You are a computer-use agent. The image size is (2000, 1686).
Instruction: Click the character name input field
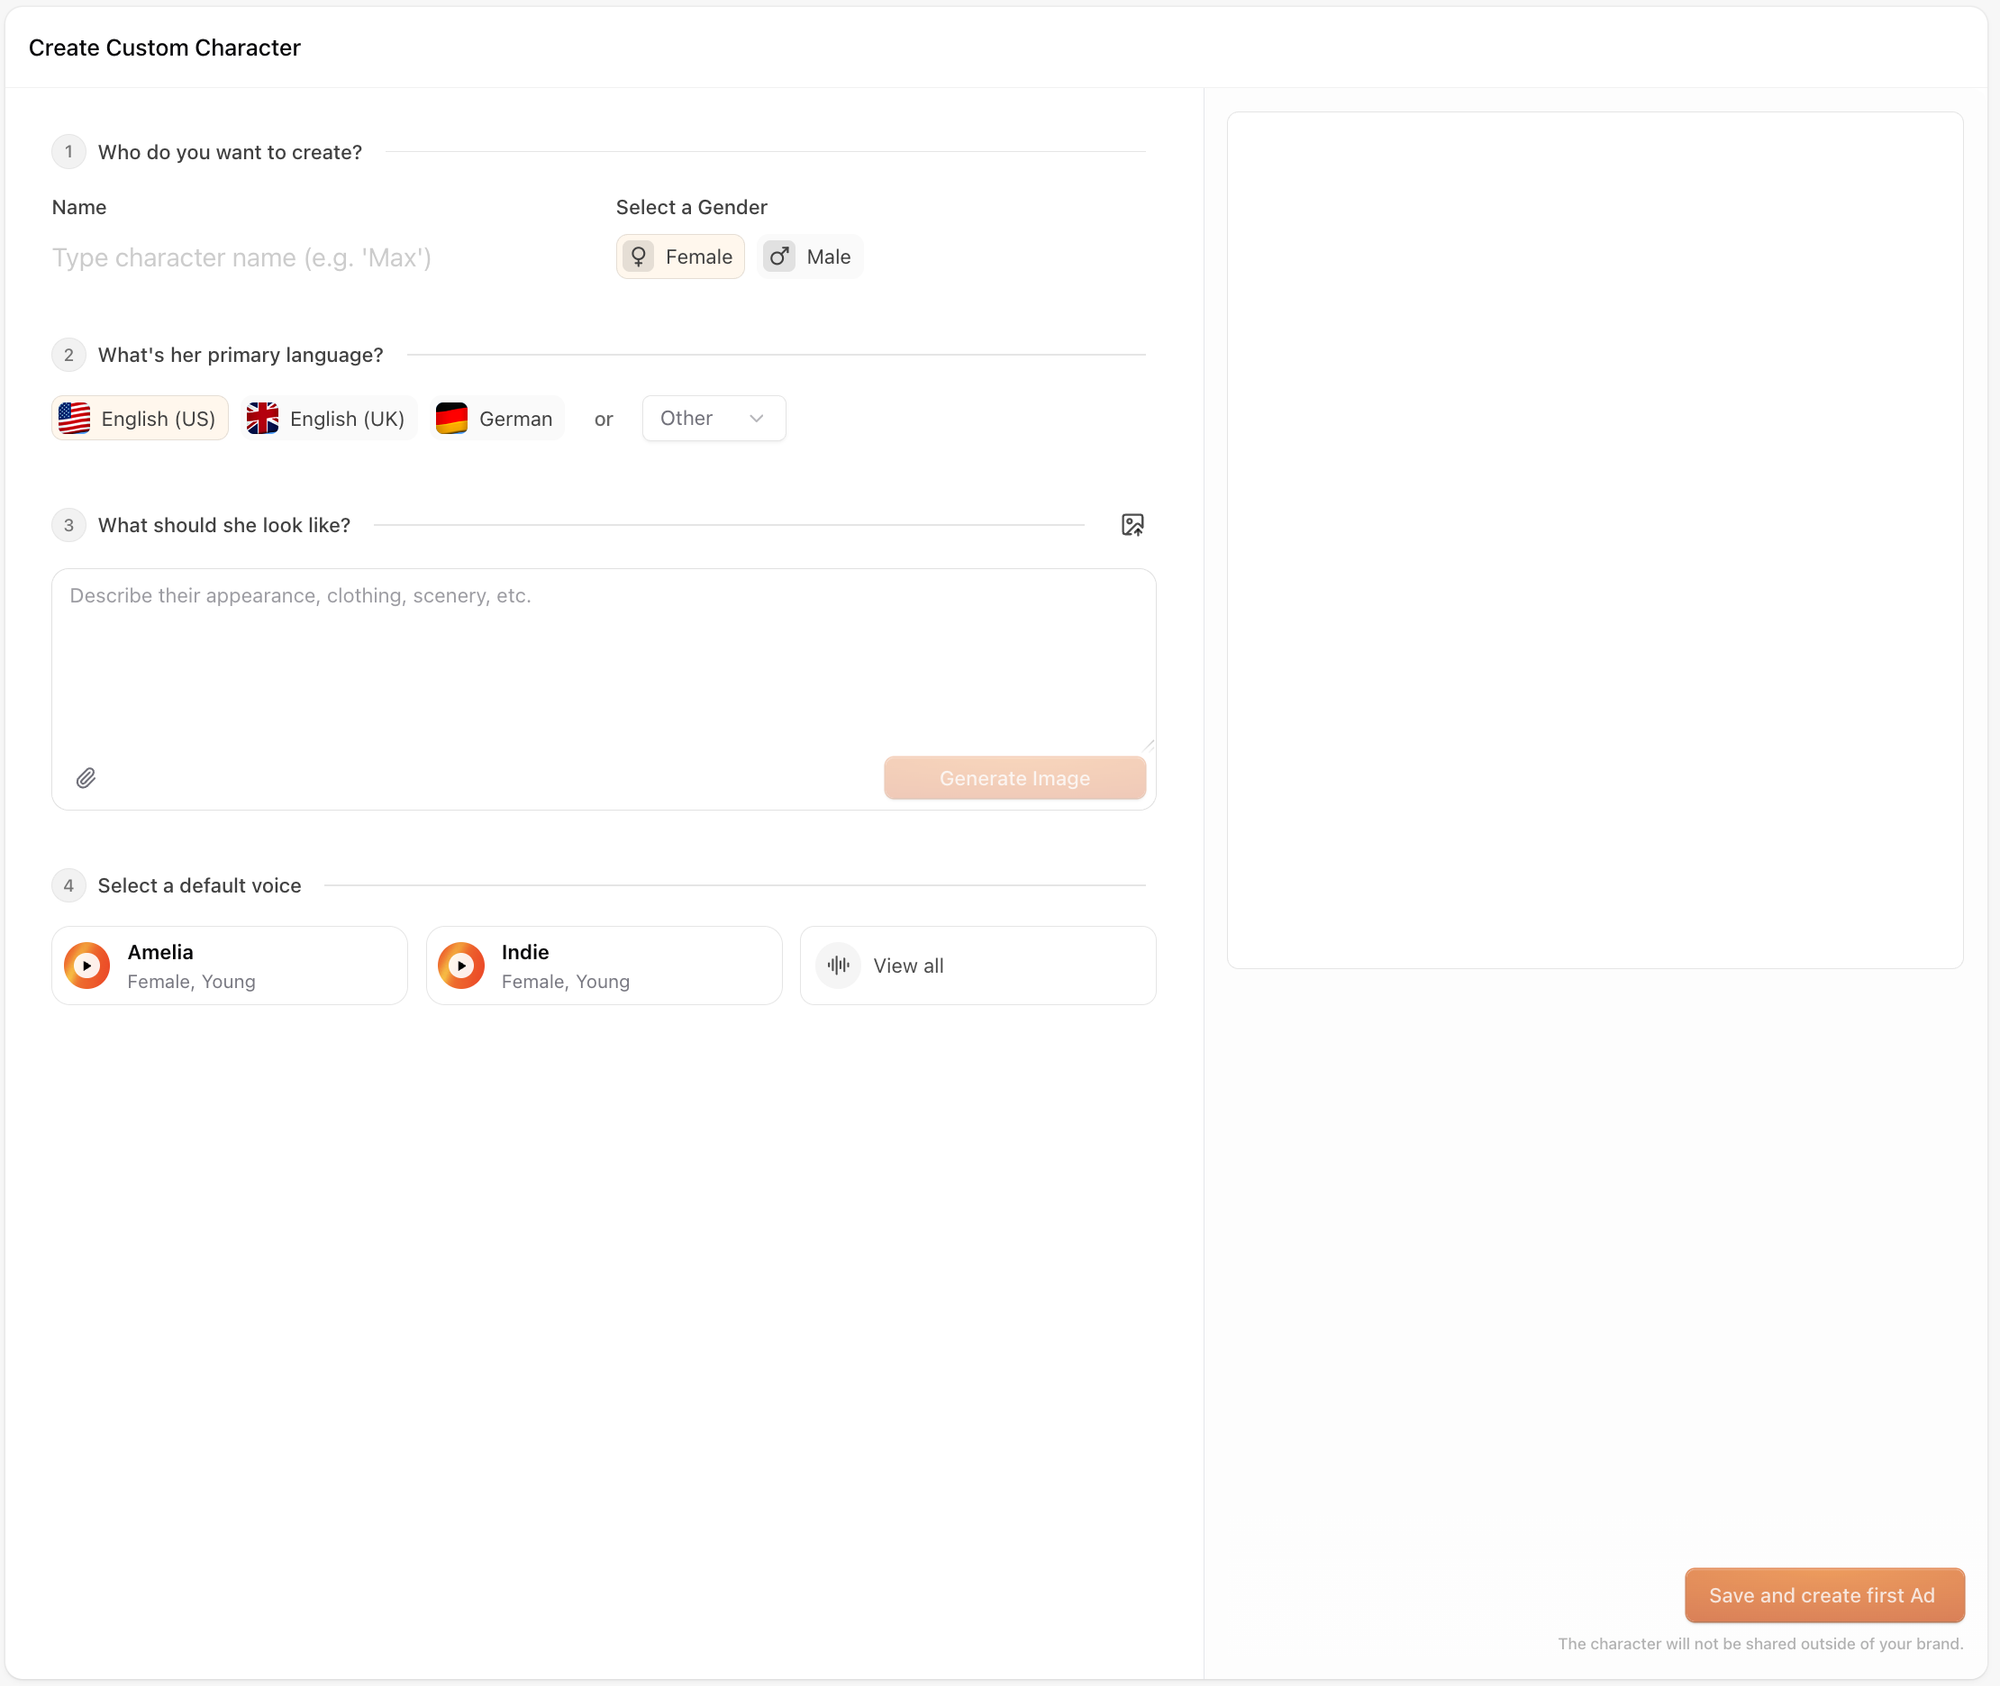300,258
